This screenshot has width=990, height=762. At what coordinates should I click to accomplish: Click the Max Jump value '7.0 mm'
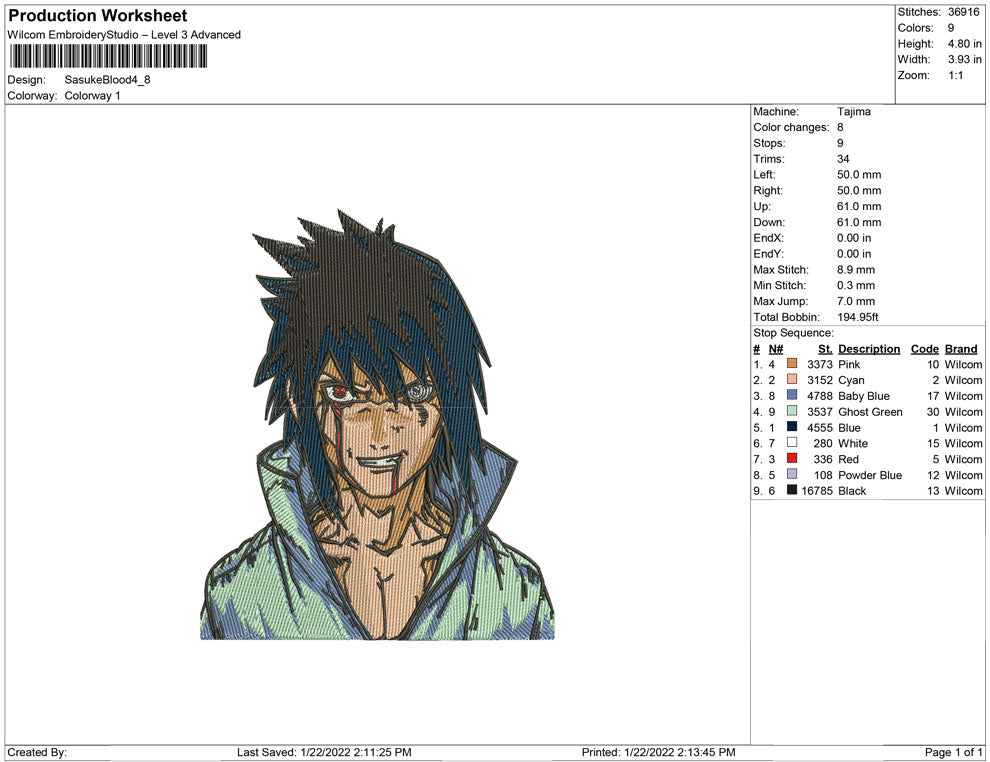[856, 301]
